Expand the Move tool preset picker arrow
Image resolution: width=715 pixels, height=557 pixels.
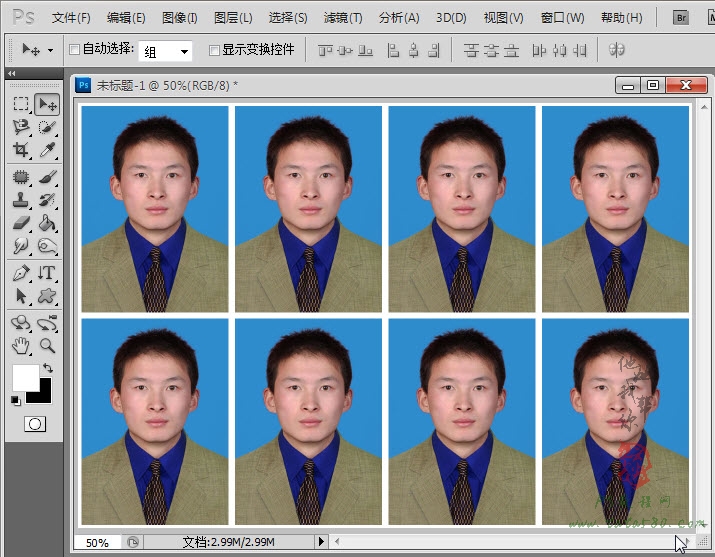50,50
